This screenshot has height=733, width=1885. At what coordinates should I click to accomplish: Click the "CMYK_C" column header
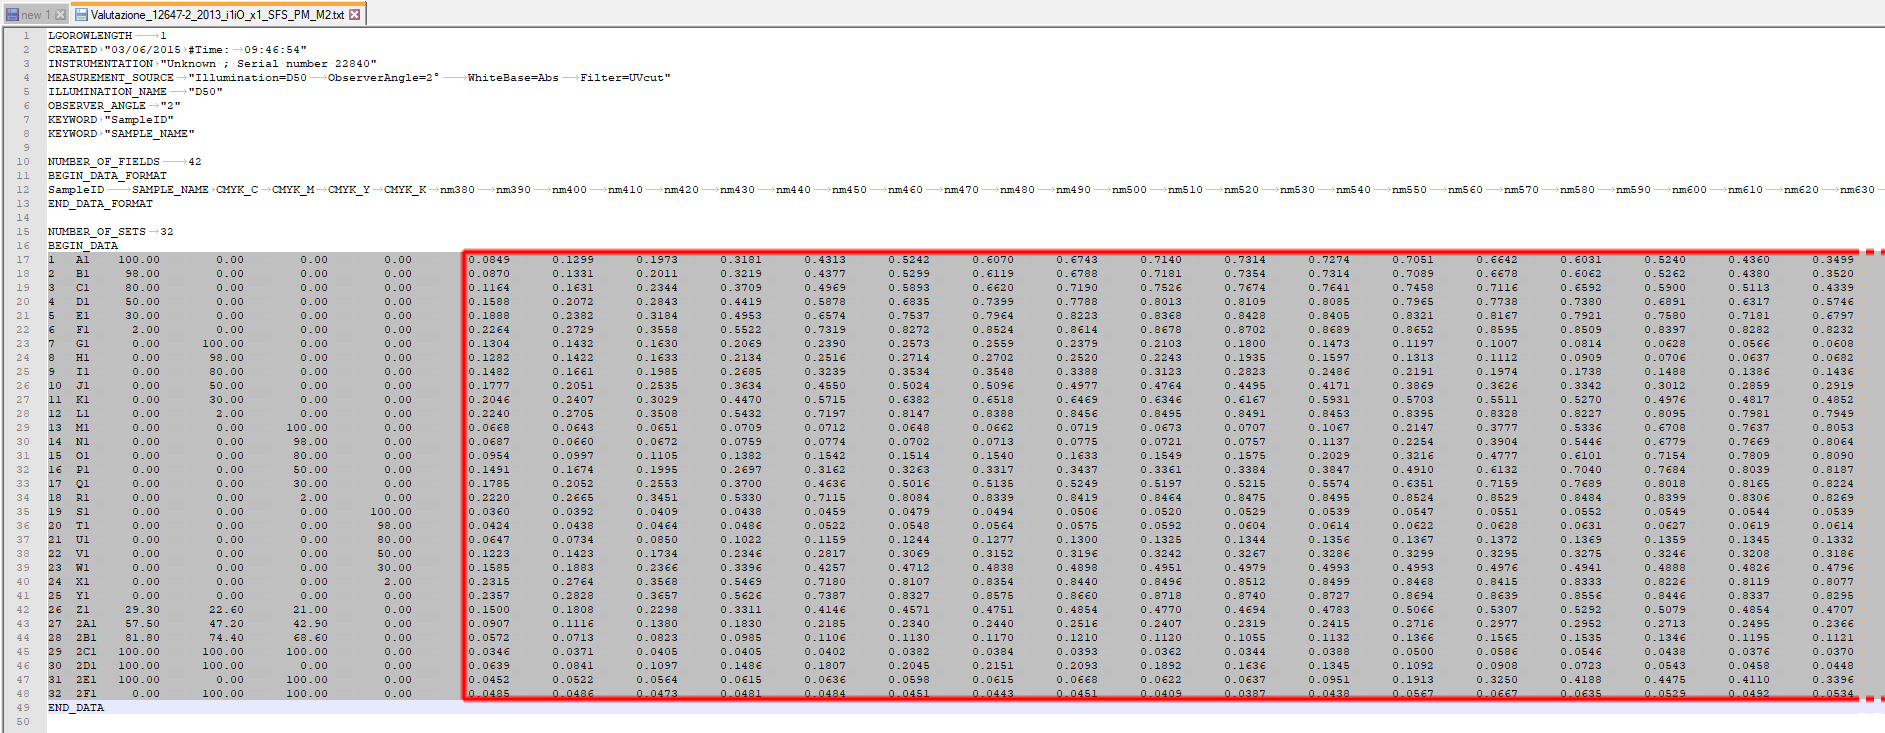(237, 190)
